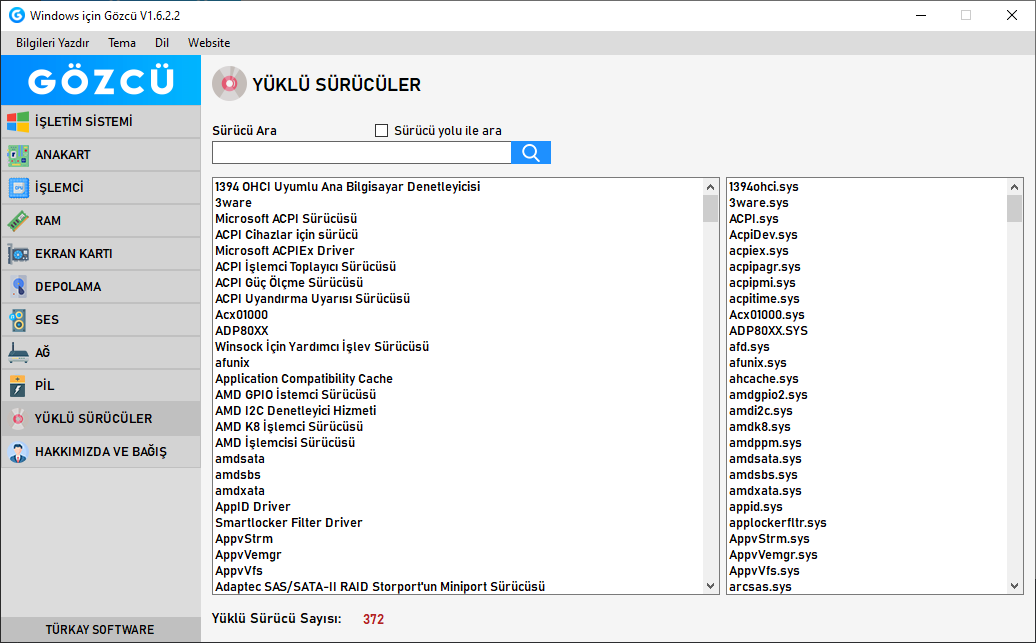Click the down arrow of driver names scrollbar
Screen dimensions: 1036x643
click(x=710, y=586)
